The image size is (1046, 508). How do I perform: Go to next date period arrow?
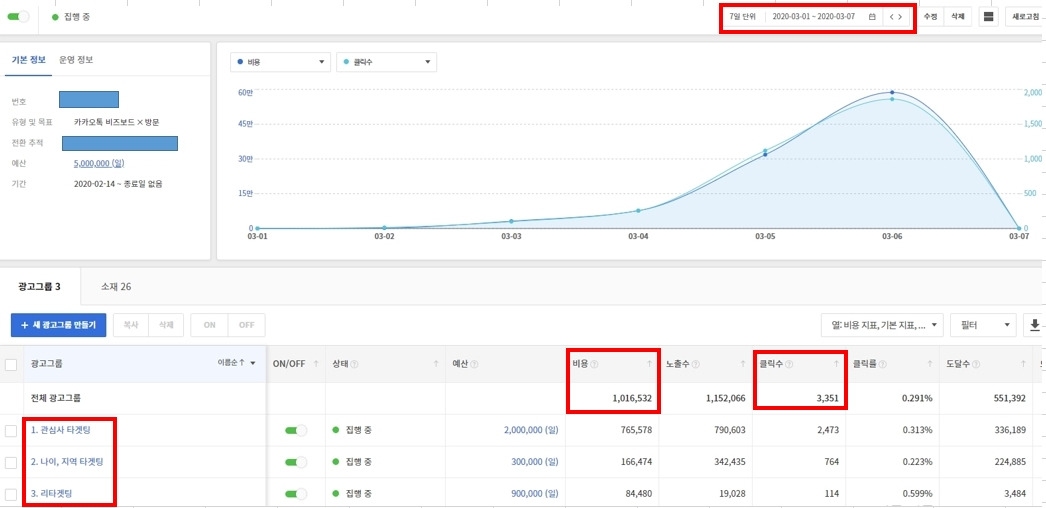click(x=901, y=17)
